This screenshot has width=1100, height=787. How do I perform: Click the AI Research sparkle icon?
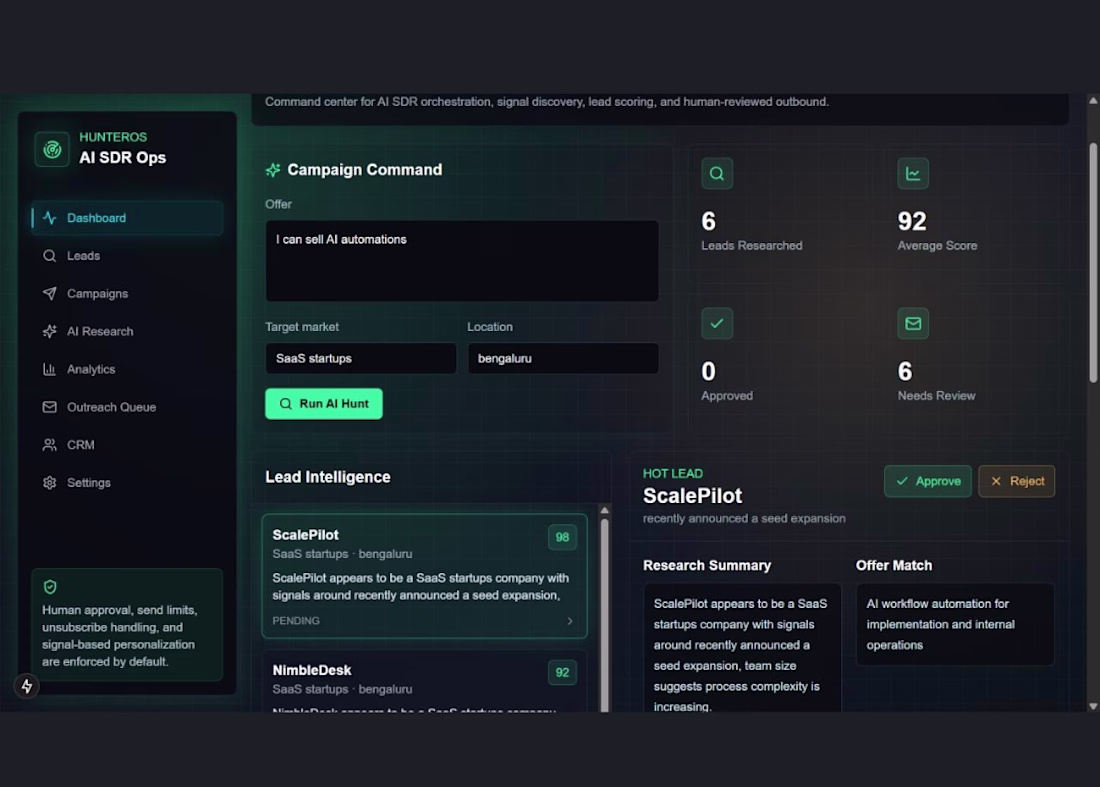(49, 331)
